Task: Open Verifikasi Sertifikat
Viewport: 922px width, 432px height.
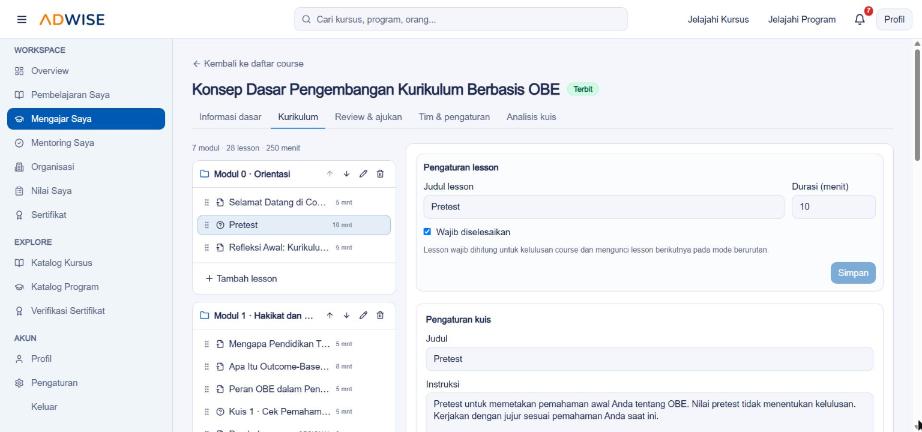Action: (86, 311)
